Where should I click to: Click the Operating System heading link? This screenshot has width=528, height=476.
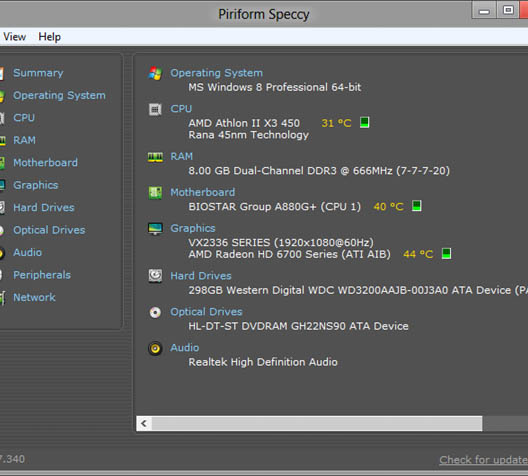(217, 73)
